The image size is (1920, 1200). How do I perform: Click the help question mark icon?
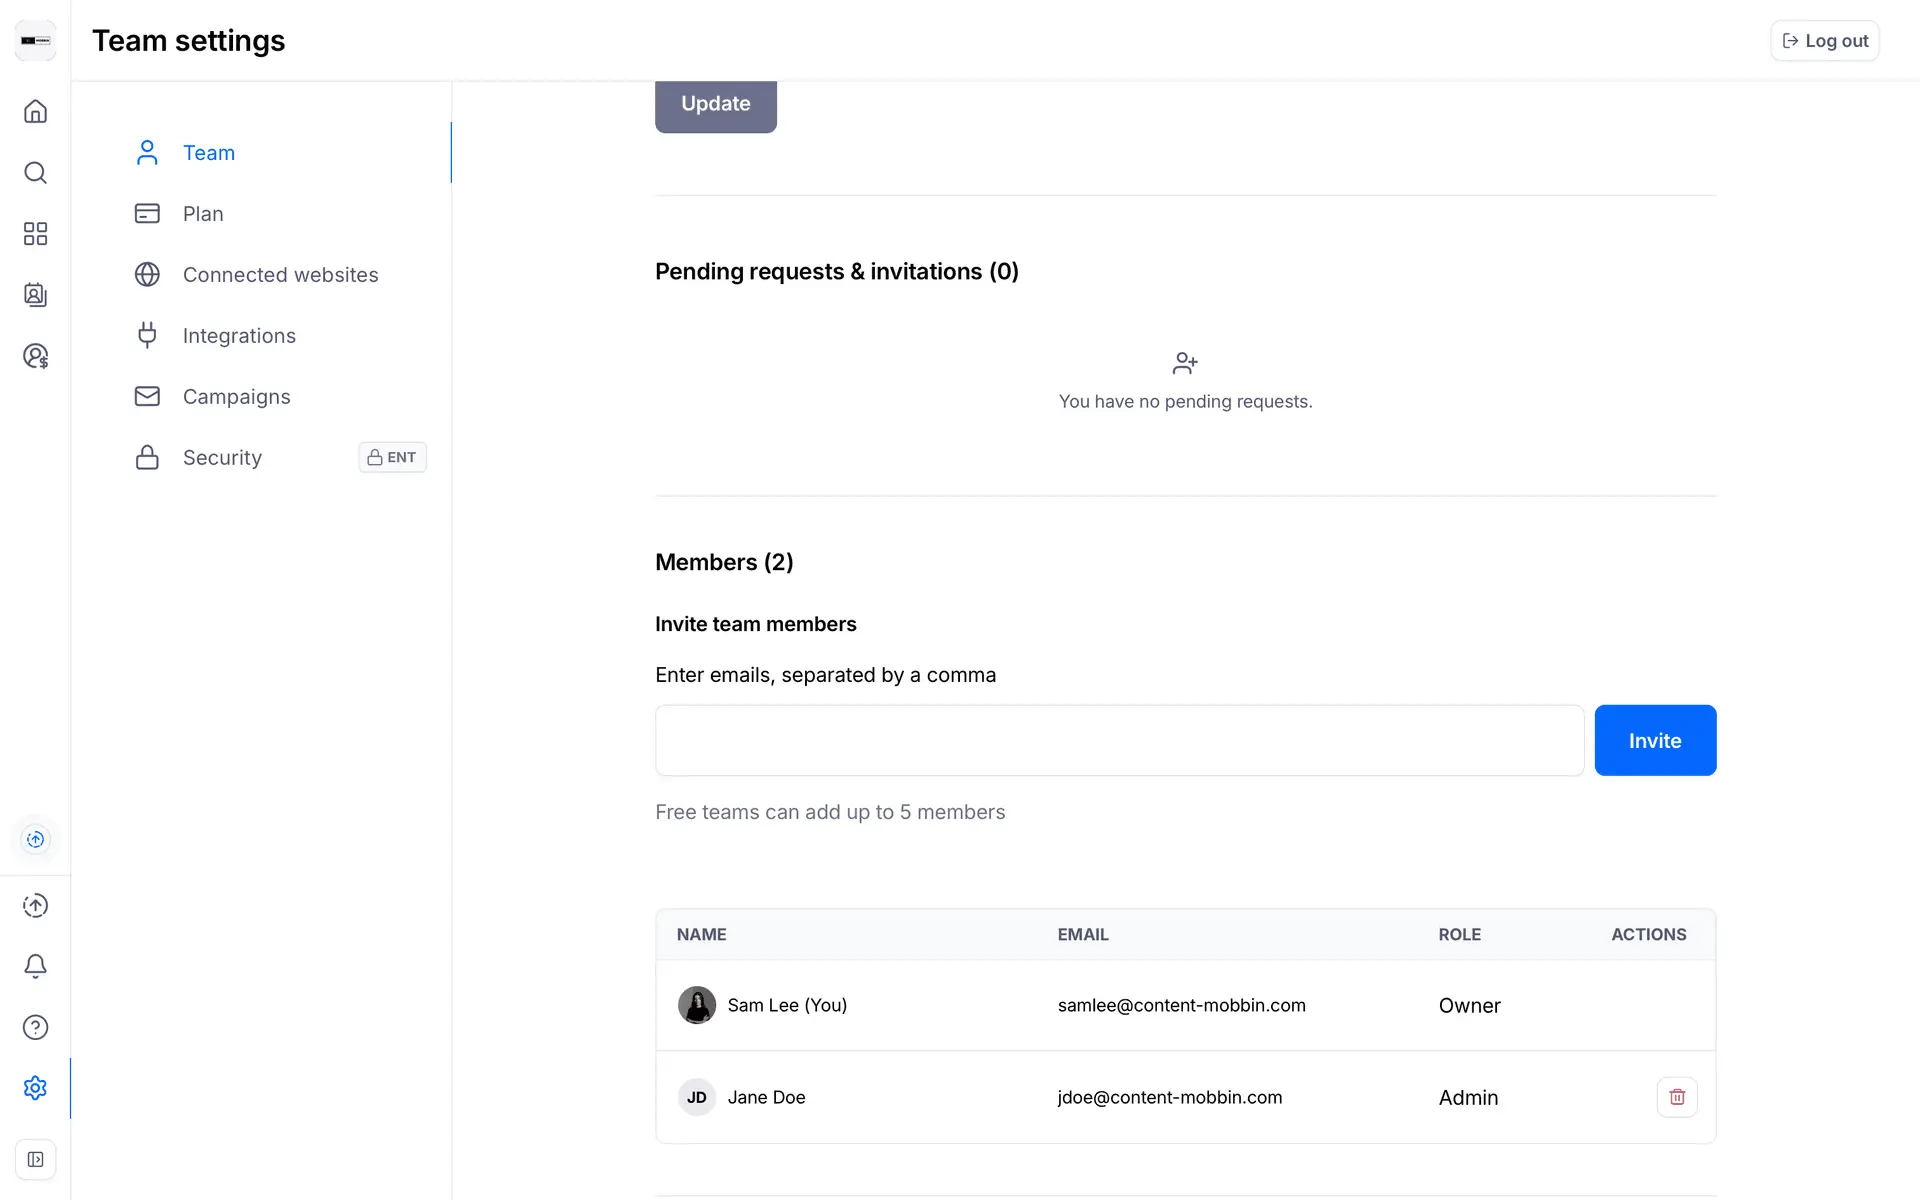[x=35, y=1027]
